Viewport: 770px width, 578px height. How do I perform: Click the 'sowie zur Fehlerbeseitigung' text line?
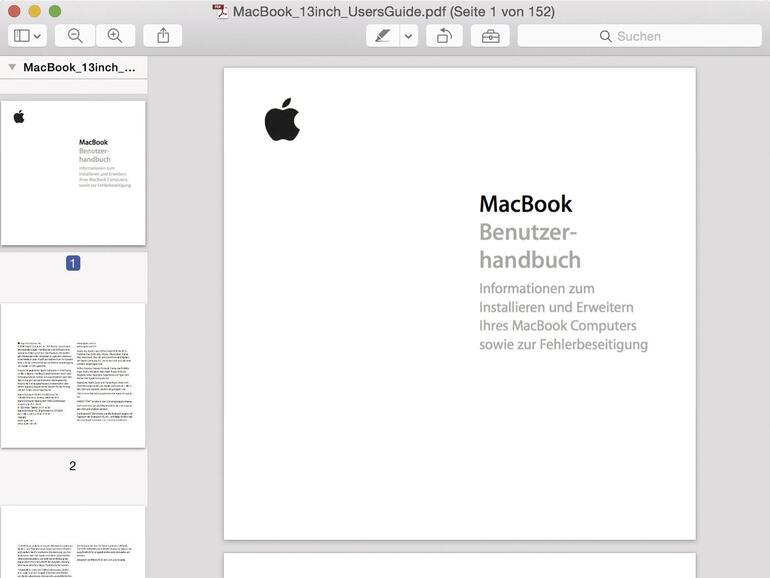point(563,345)
